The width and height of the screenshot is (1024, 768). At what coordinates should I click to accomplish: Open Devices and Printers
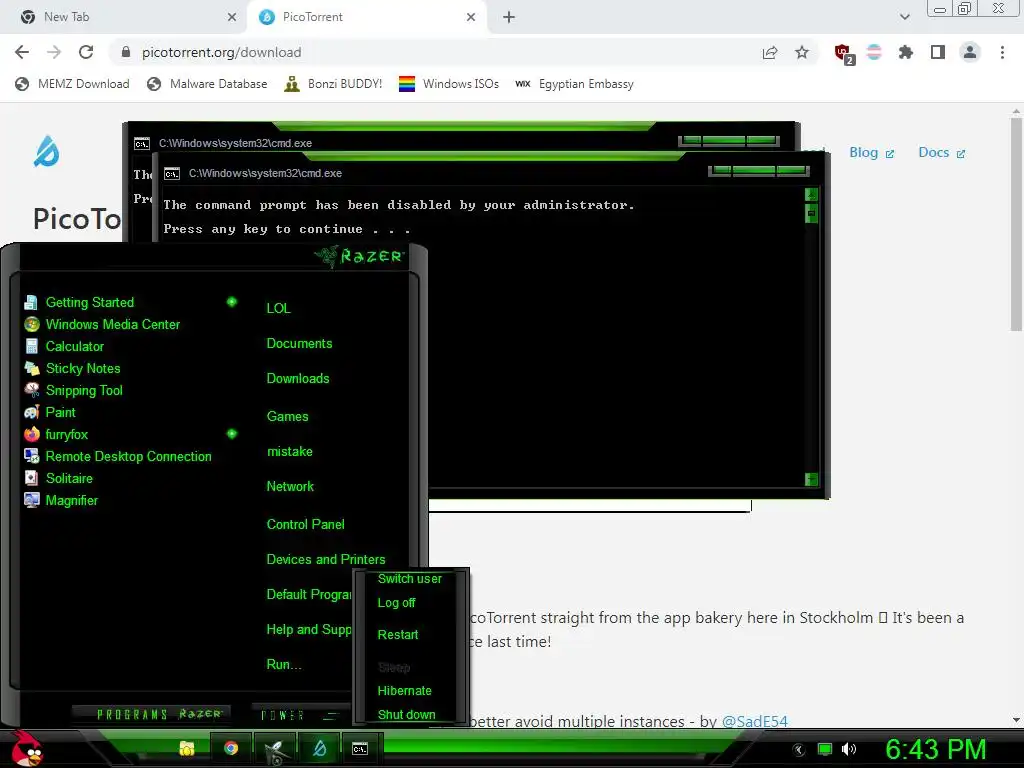click(x=325, y=560)
